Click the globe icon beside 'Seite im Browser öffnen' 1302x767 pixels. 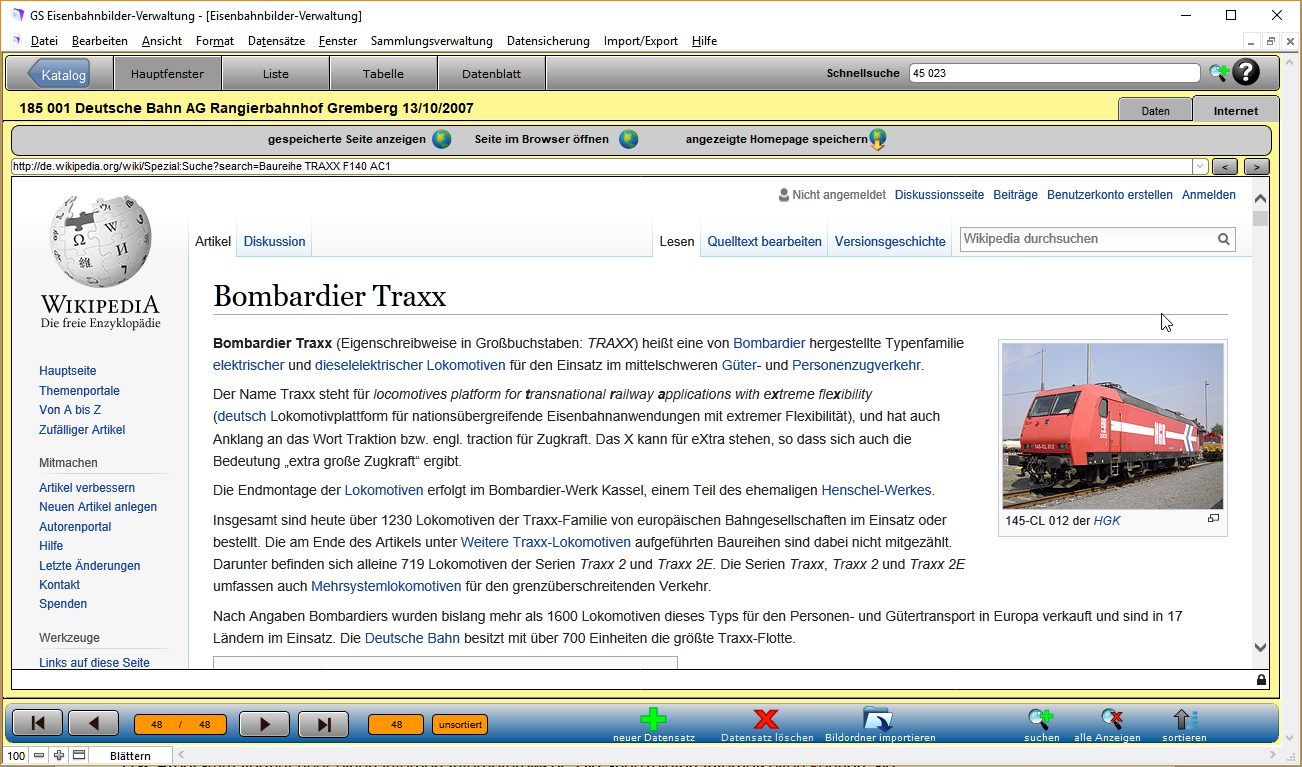click(x=628, y=140)
